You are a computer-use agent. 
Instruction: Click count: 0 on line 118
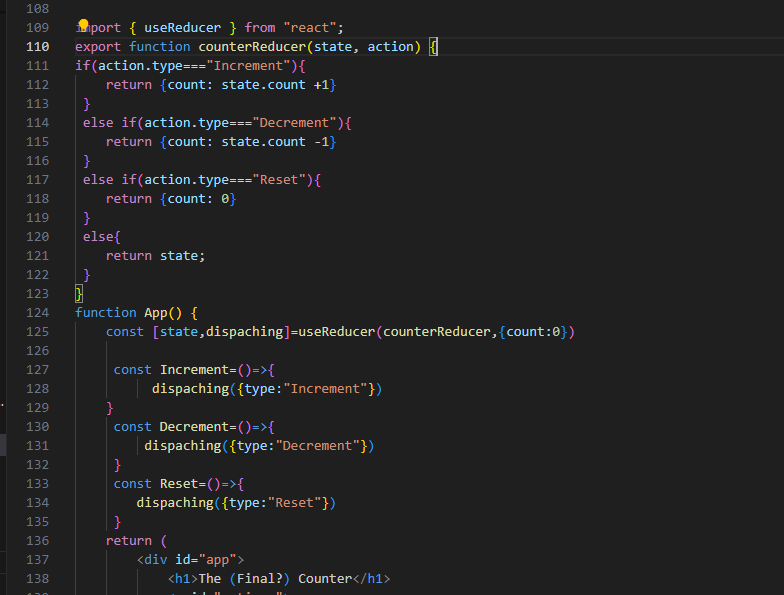[198, 198]
